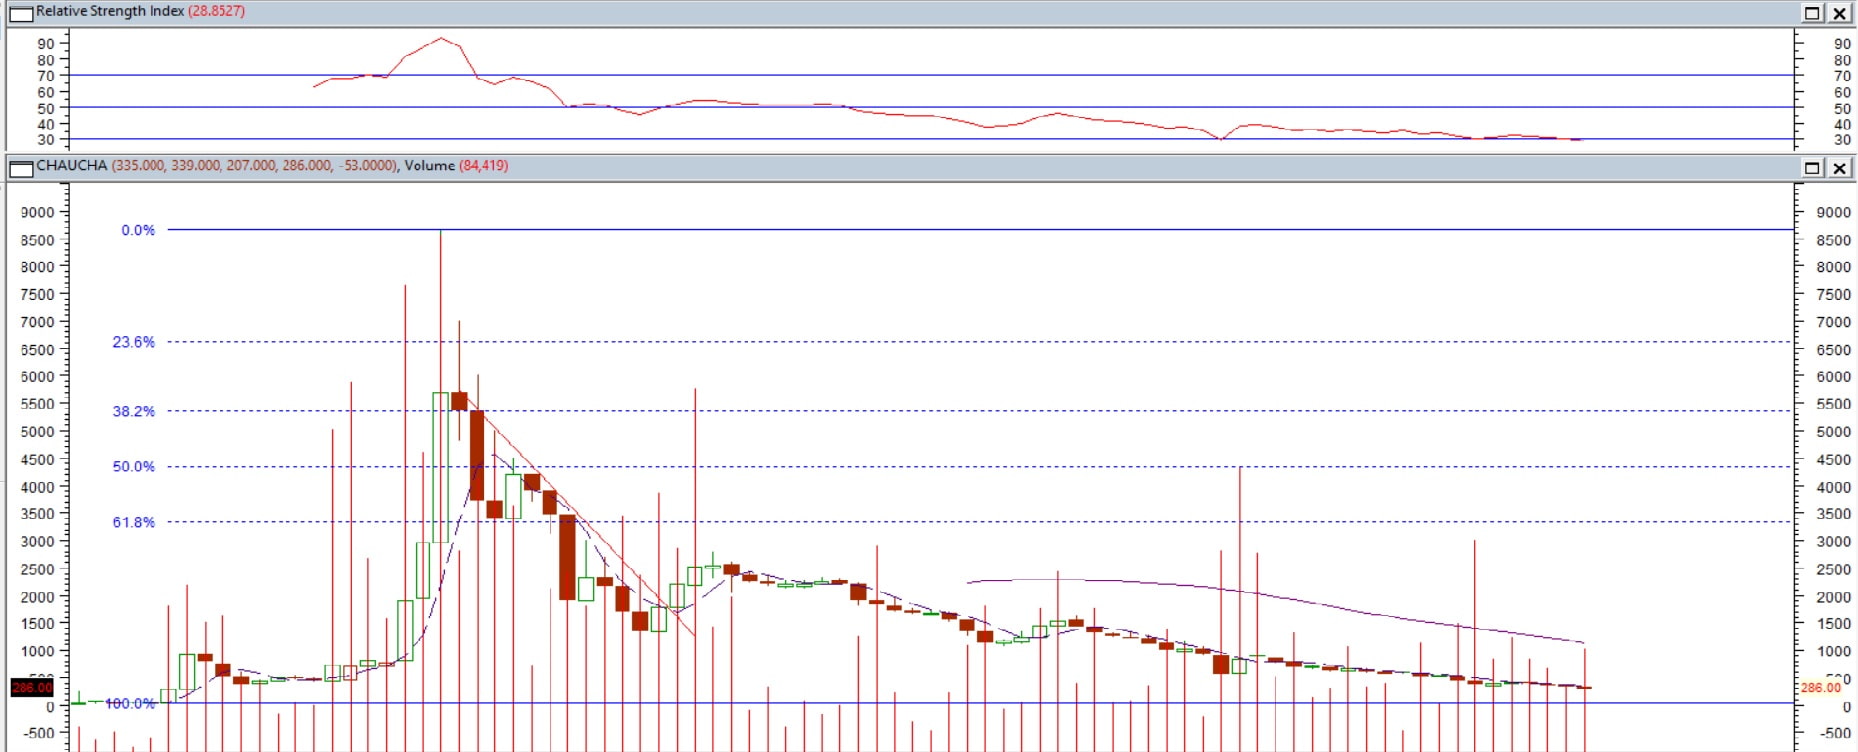
Task: Select the 61.8% Fibonacci level label
Action: [x=134, y=522]
